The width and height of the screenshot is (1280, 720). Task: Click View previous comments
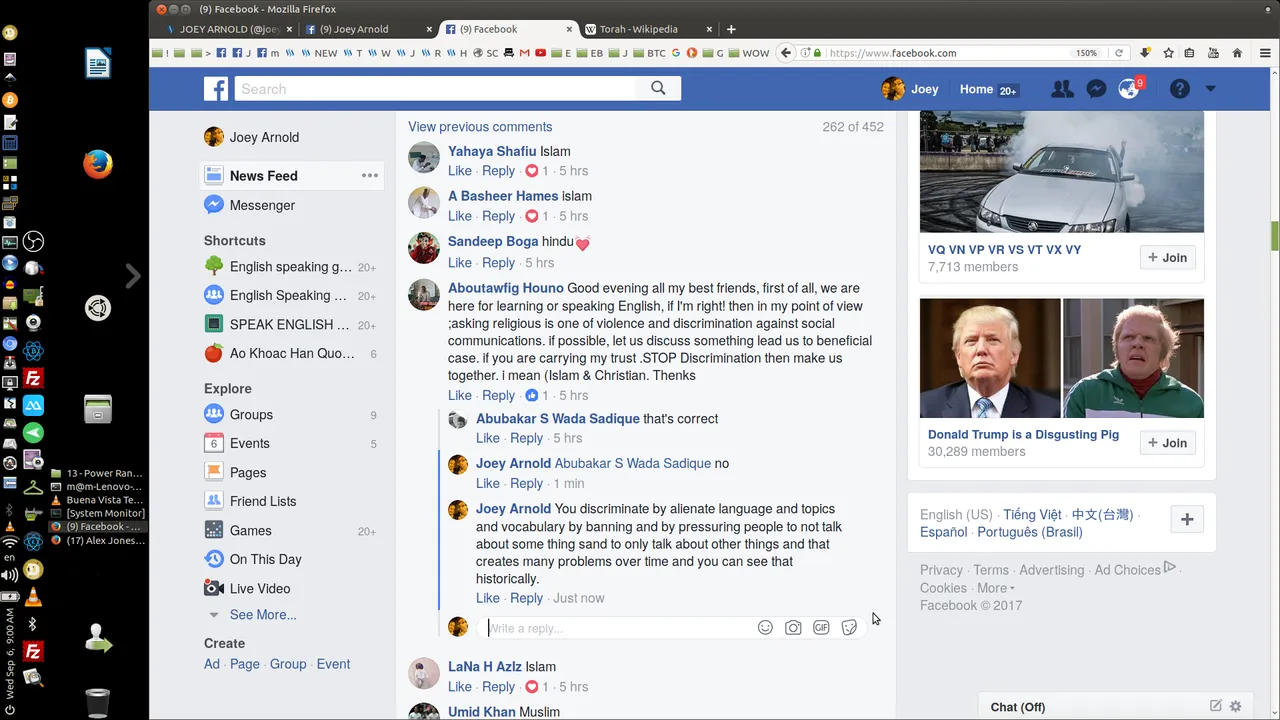480,127
